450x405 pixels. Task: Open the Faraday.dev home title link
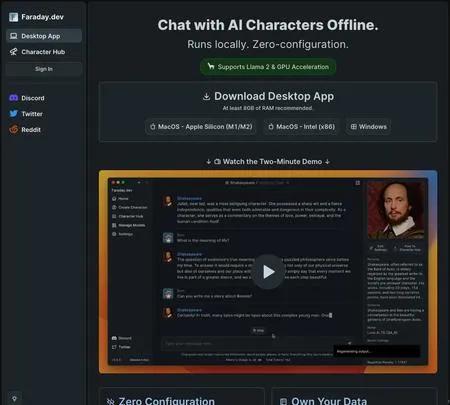point(42,17)
